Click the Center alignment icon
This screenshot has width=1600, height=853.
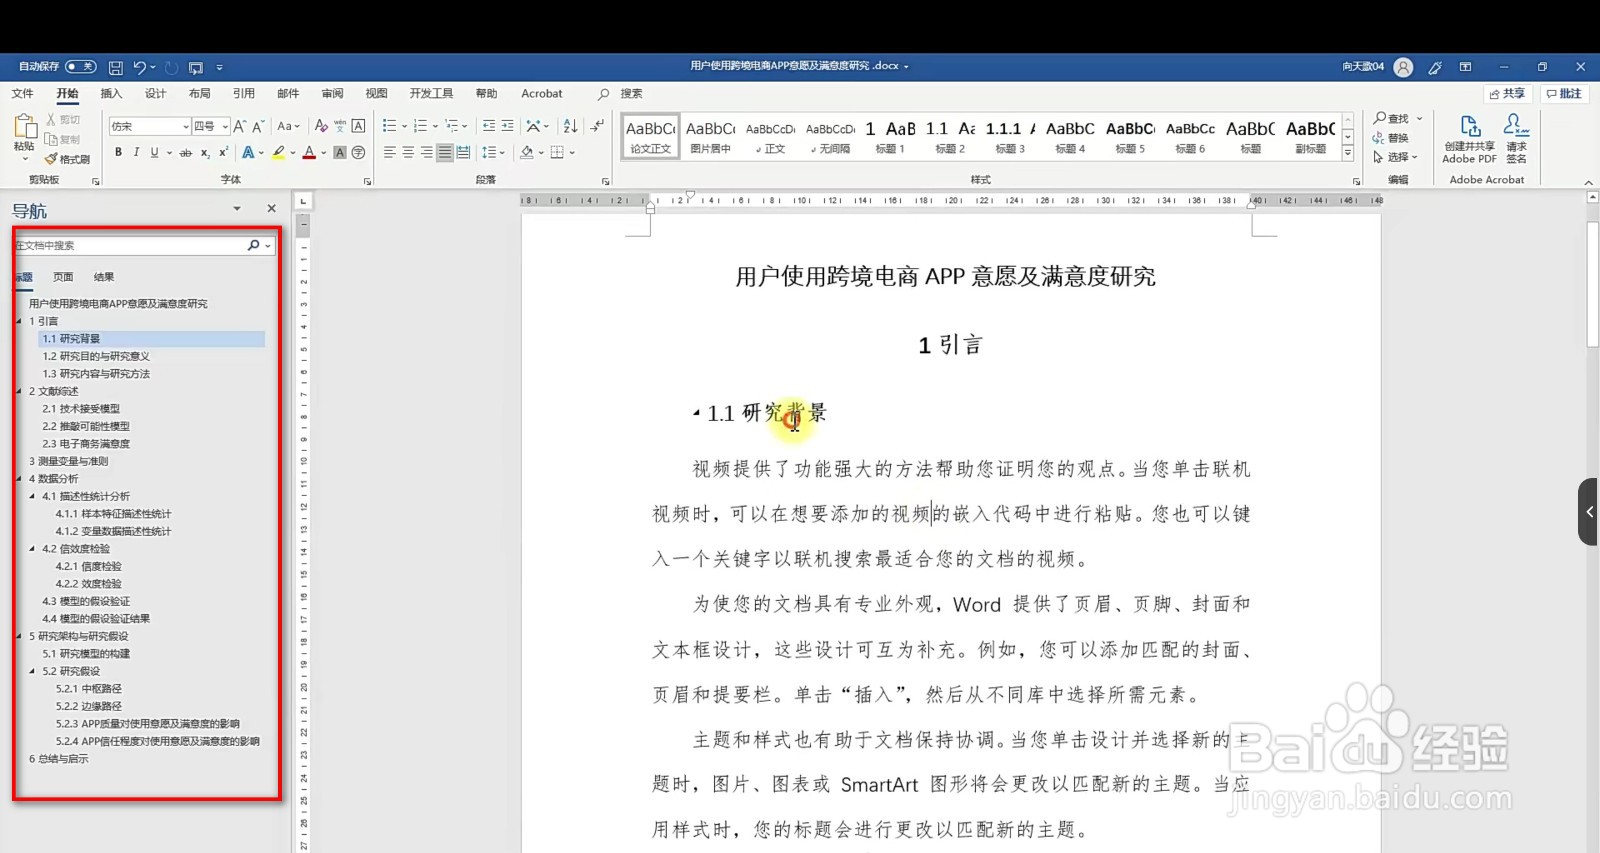408,152
